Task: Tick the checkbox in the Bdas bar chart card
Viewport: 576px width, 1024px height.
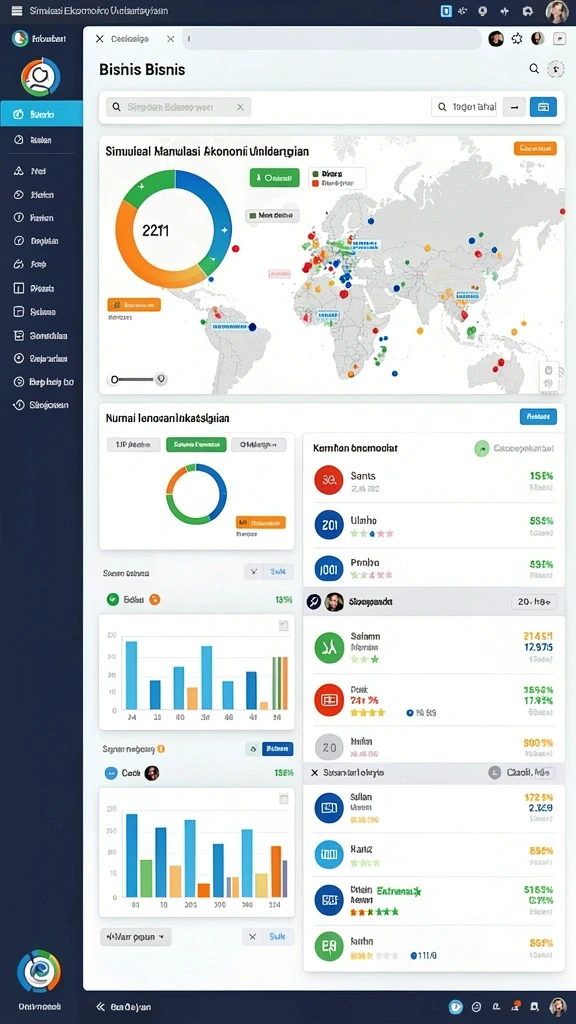Action: 283,626
